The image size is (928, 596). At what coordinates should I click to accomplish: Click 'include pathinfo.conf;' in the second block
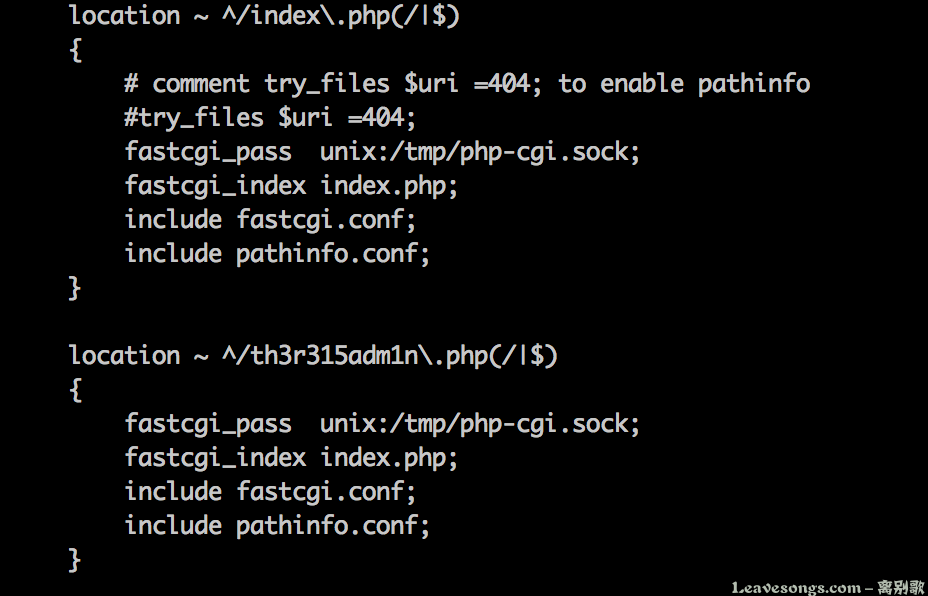click(277, 525)
